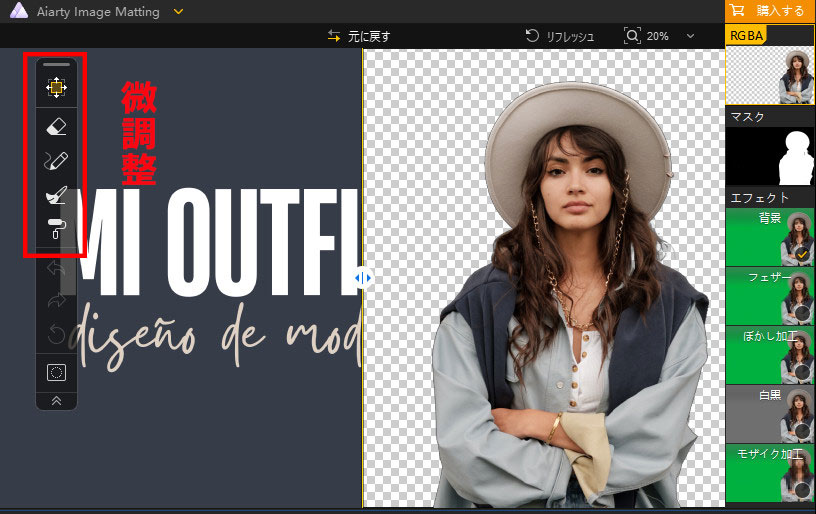Select the ぼかし加工 blur effect thumbnail
816x514 pixels.
pos(770,355)
